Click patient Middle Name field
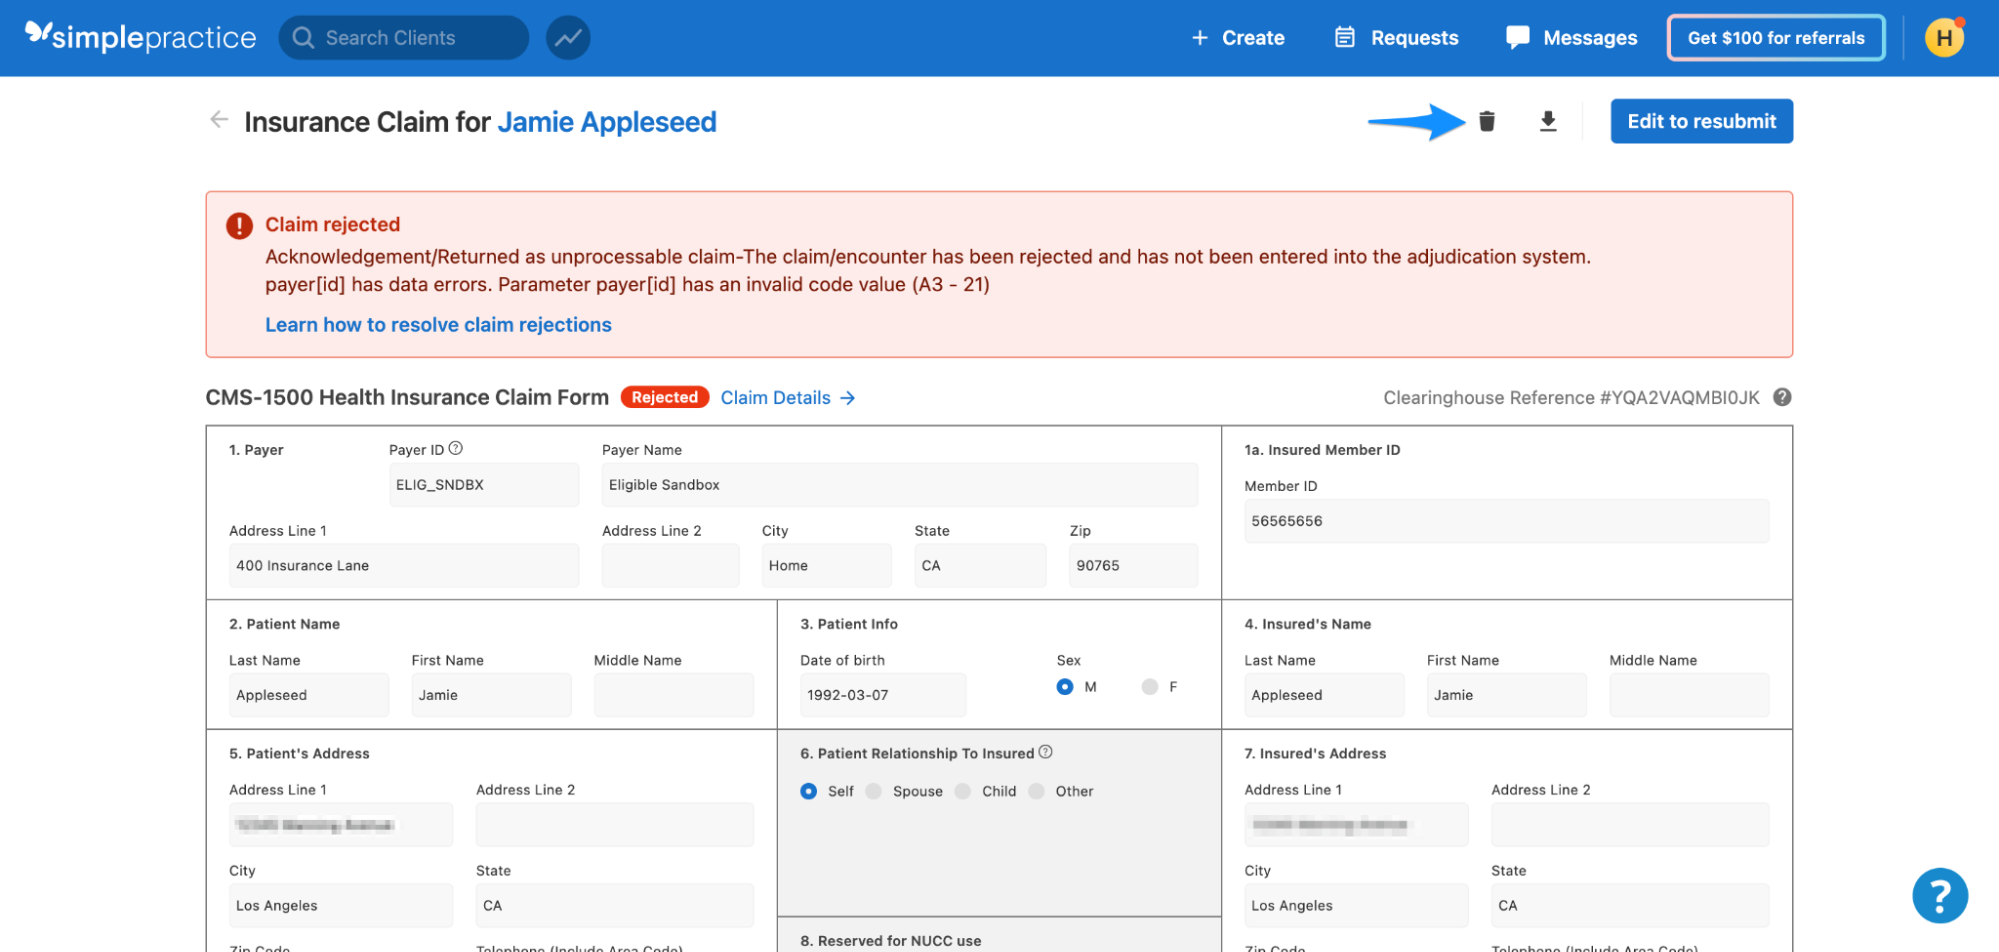1999x952 pixels. tap(674, 695)
